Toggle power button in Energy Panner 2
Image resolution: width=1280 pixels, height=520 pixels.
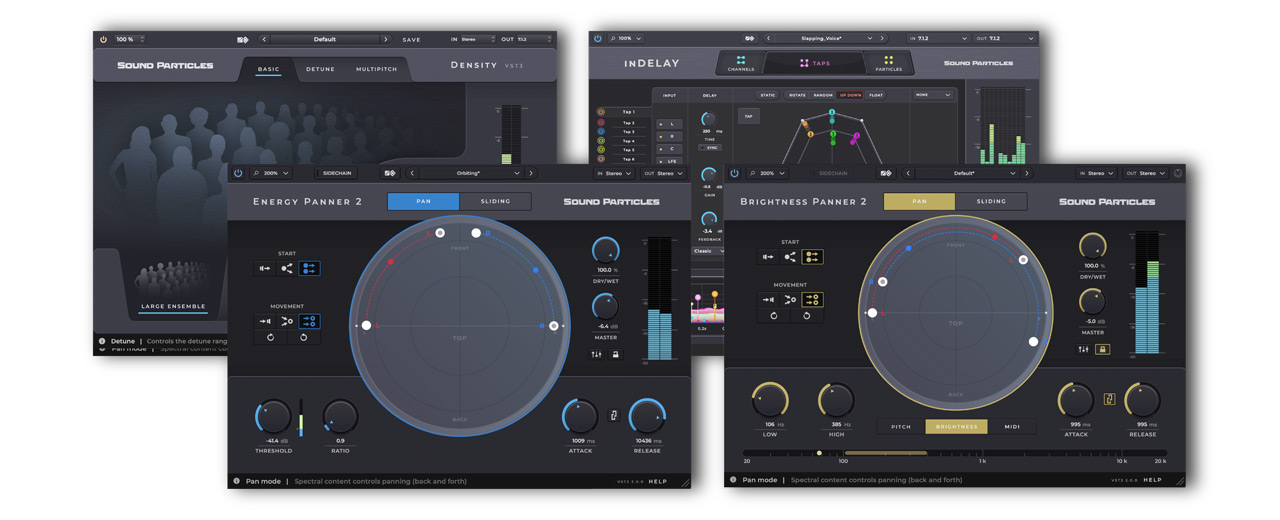[238, 173]
